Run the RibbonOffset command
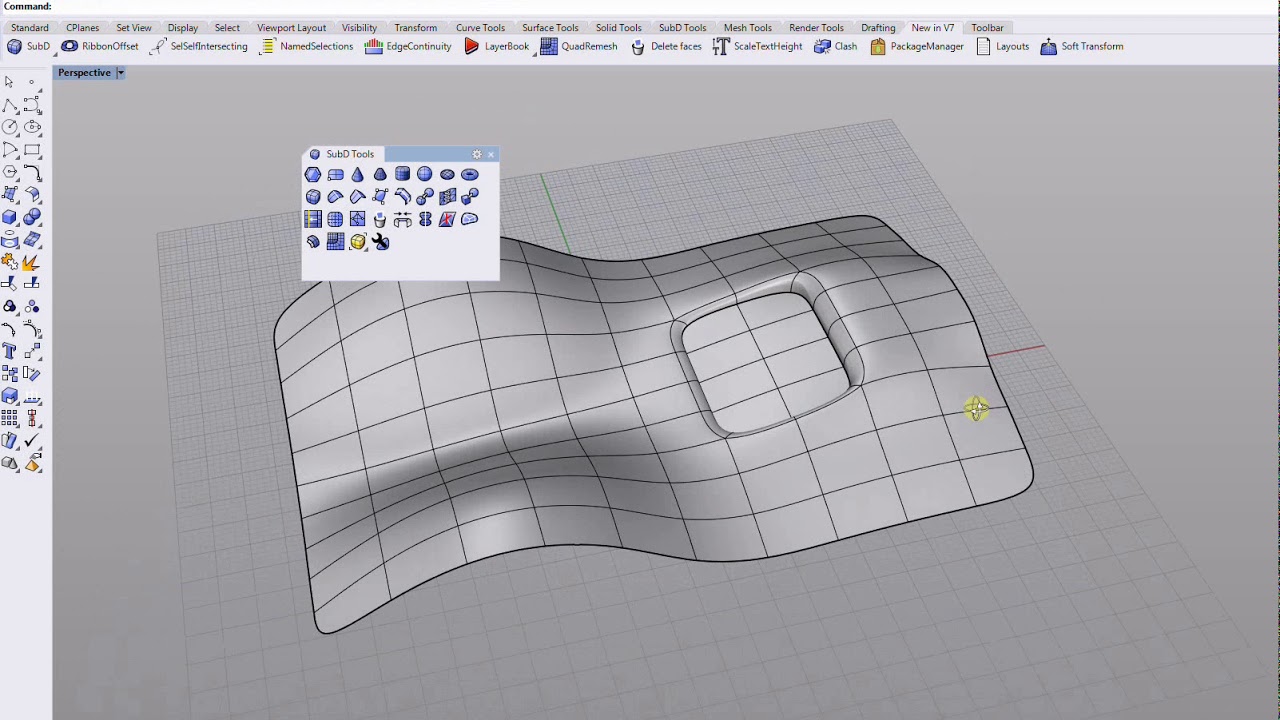 [x=100, y=47]
